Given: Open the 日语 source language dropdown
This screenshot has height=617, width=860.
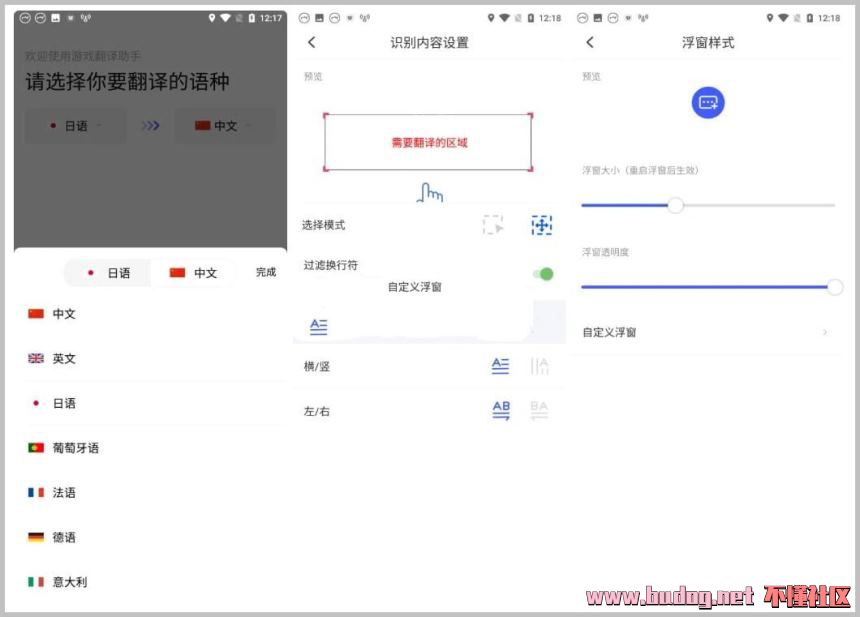Looking at the screenshot, I should click(76, 126).
